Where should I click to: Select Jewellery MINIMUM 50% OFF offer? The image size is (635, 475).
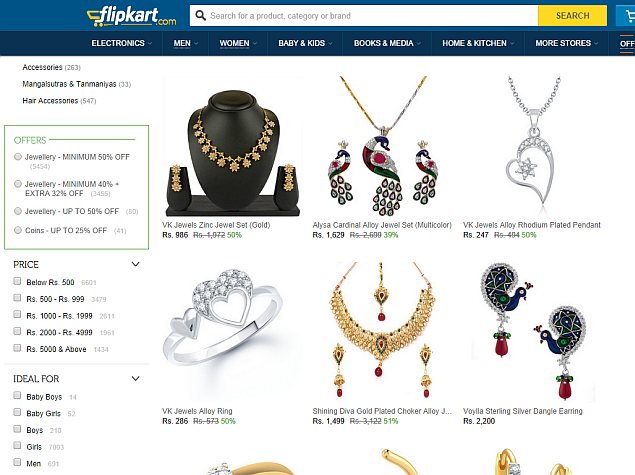coord(18,157)
